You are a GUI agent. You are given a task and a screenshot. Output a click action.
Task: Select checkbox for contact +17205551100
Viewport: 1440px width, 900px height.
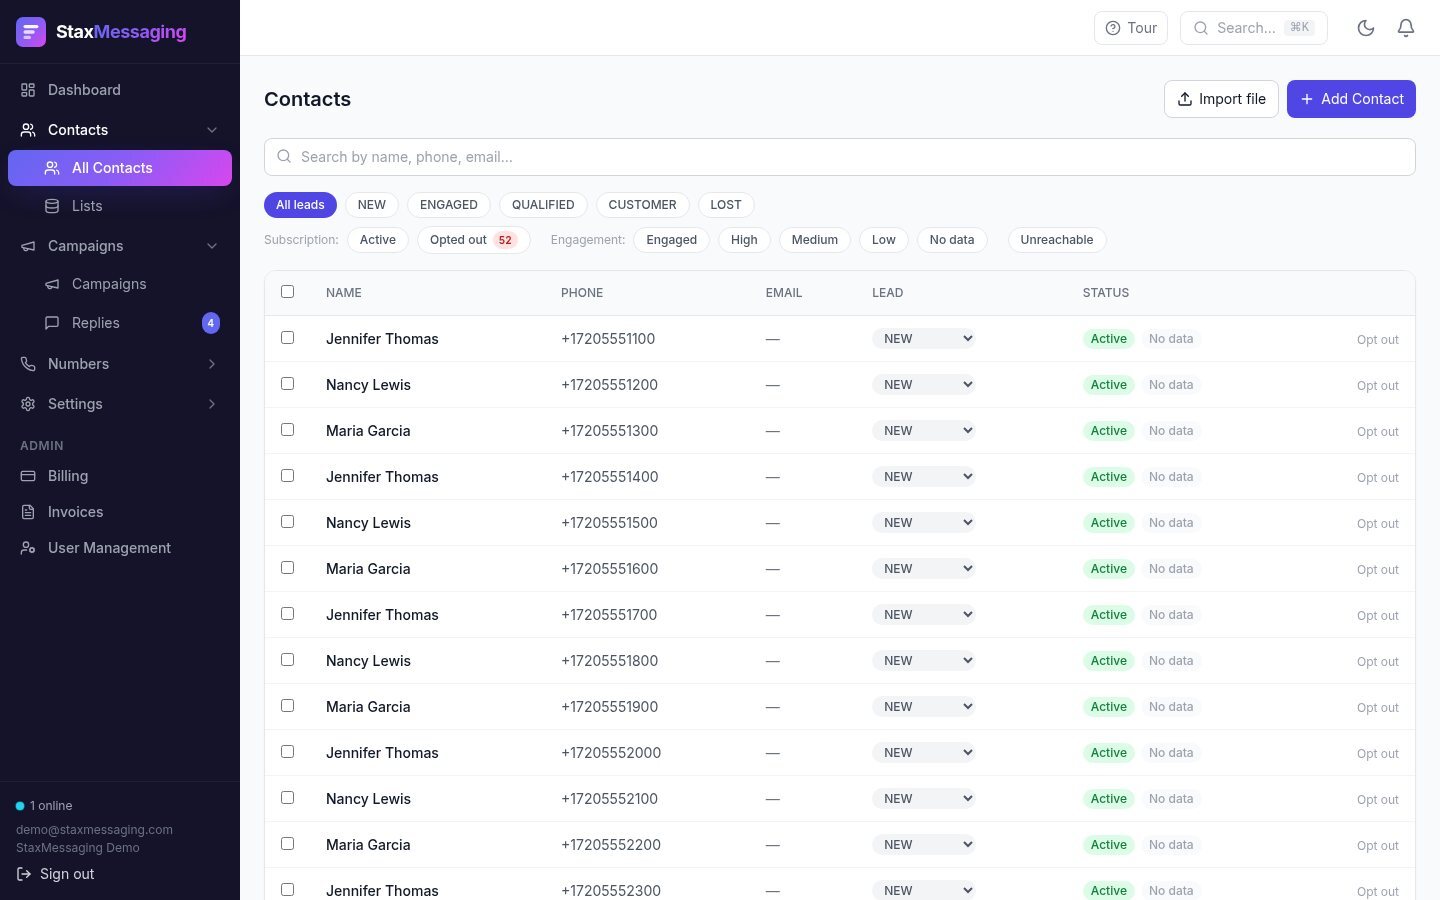288,338
